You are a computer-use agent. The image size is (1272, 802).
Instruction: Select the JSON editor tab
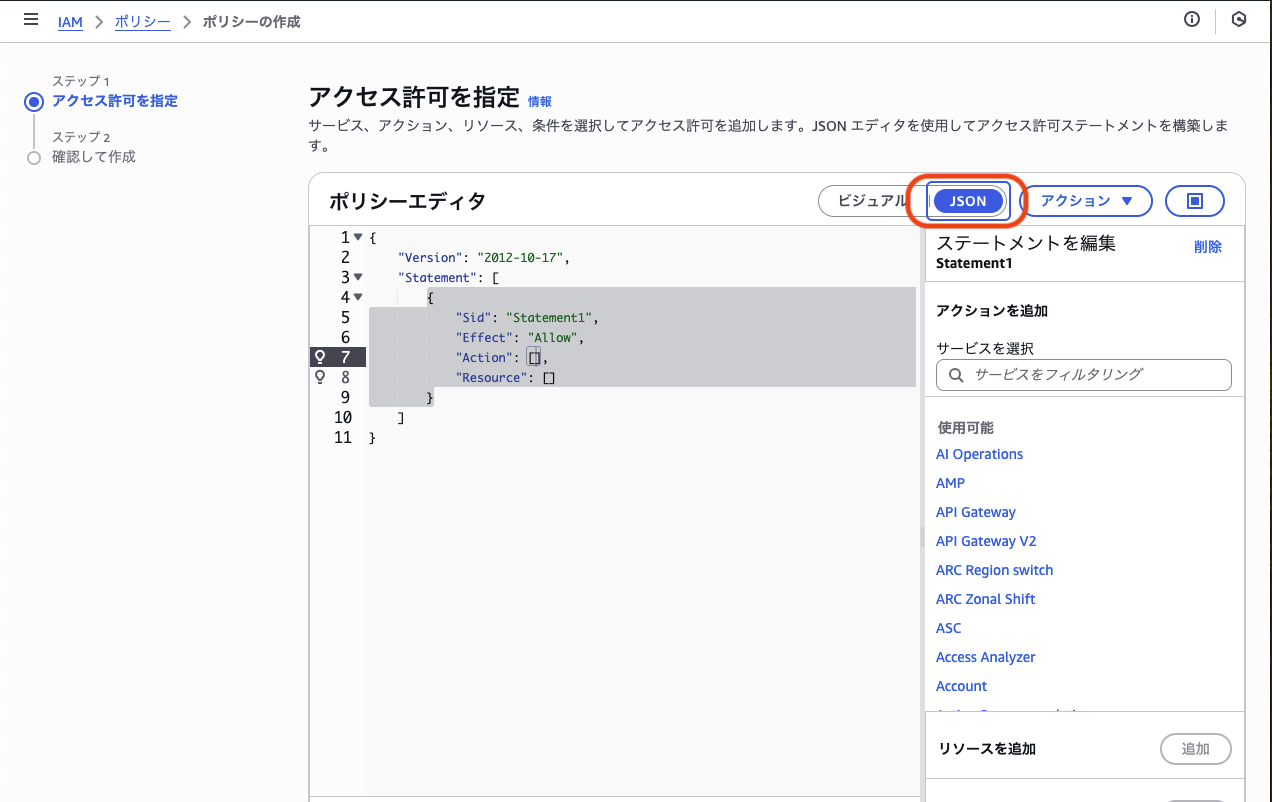coord(966,201)
